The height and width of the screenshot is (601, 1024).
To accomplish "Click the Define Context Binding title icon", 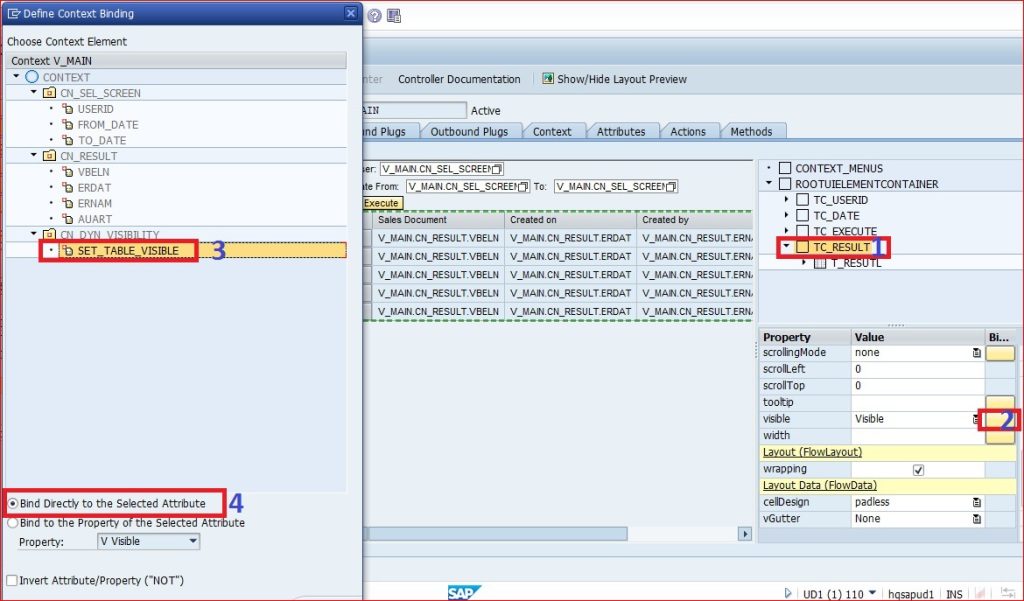I will point(14,13).
